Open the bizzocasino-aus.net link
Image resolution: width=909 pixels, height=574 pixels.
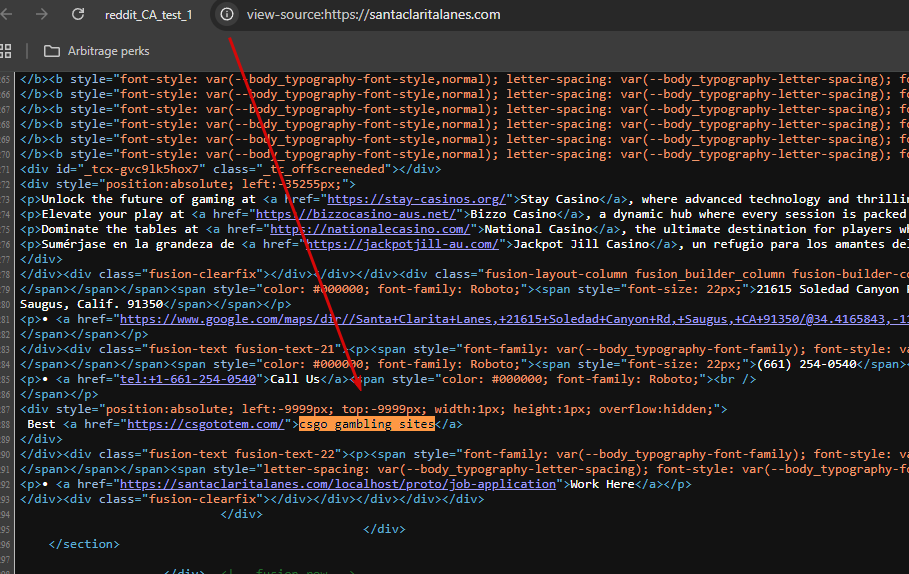coord(356,214)
